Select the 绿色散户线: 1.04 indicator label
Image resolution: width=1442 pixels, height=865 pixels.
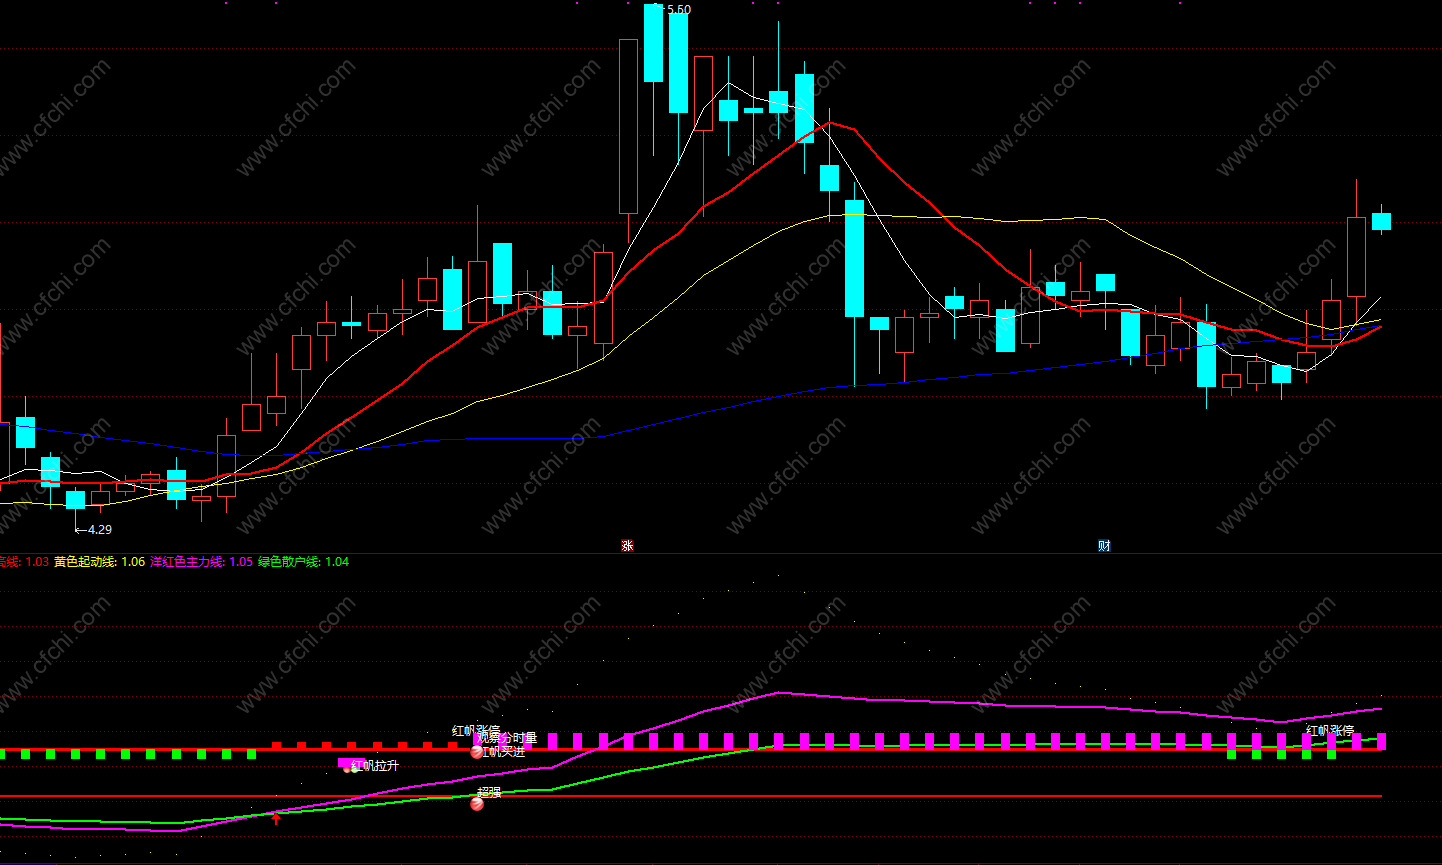point(303,562)
